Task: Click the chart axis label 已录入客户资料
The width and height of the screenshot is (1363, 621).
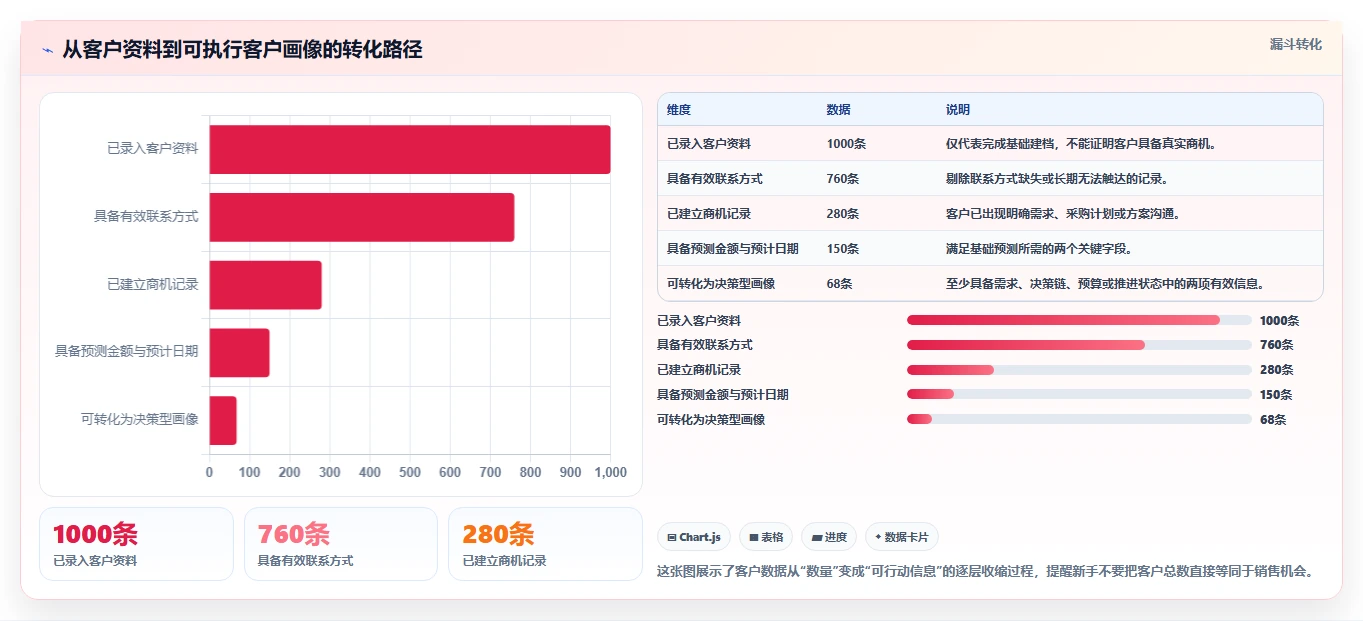Action: pyautogui.click(x=152, y=149)
